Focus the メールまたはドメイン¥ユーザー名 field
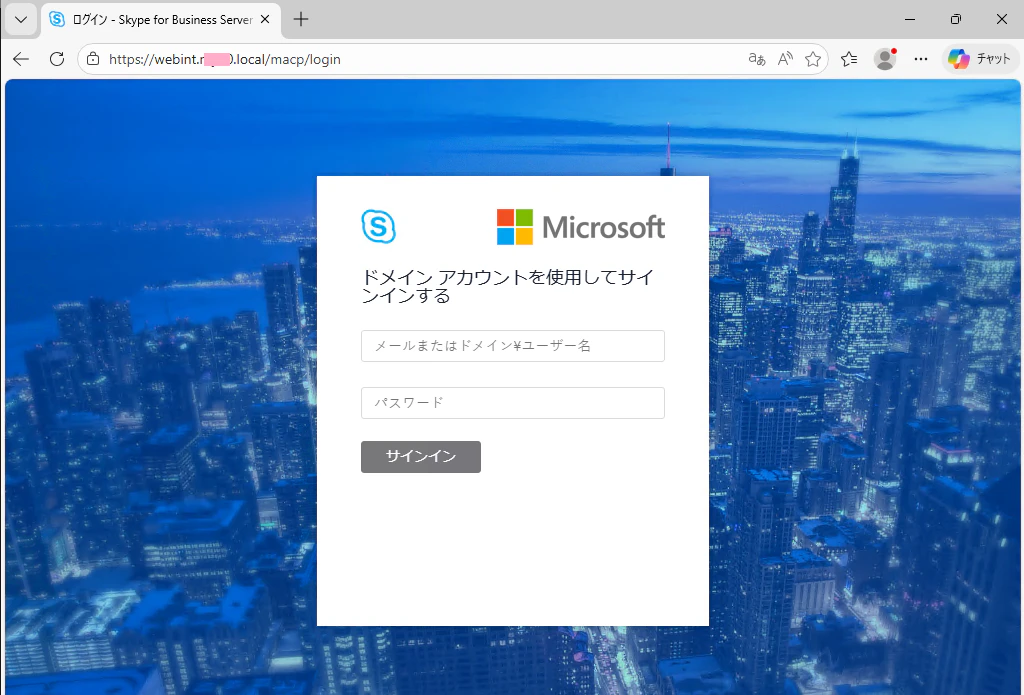 (x=513, y=346)
